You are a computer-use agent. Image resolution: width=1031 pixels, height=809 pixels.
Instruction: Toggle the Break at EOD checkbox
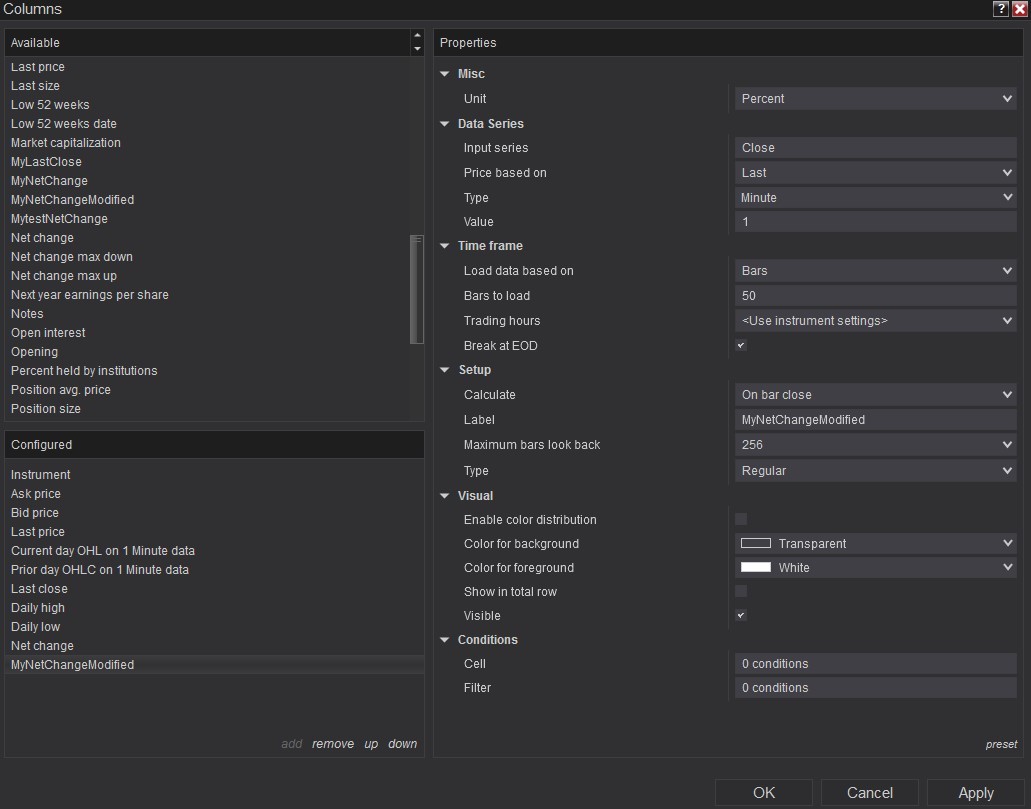tap(741, 346)
